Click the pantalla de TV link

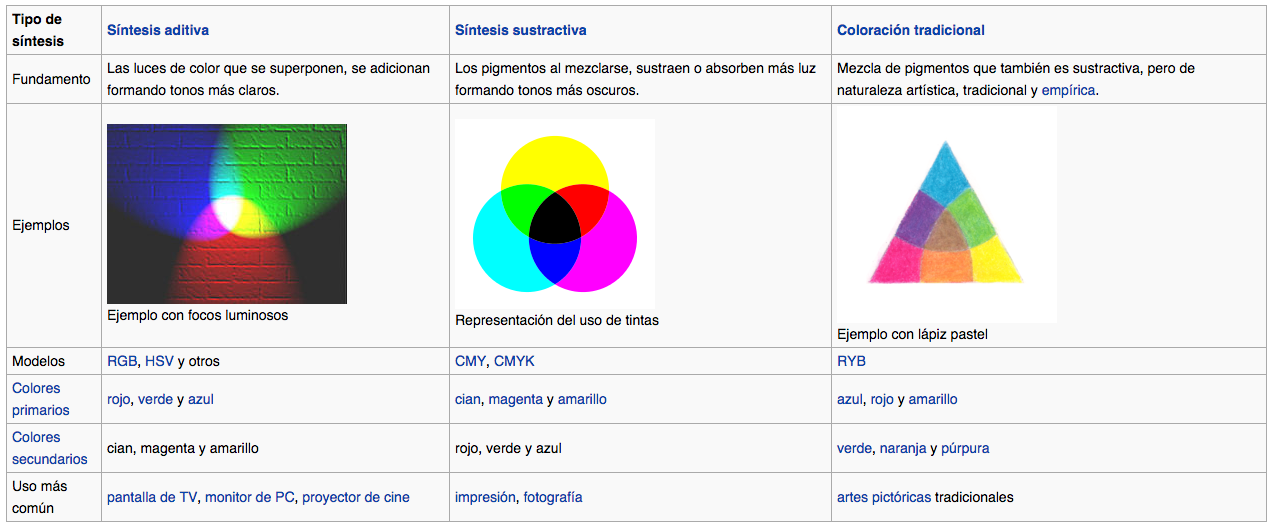[152, 497]
